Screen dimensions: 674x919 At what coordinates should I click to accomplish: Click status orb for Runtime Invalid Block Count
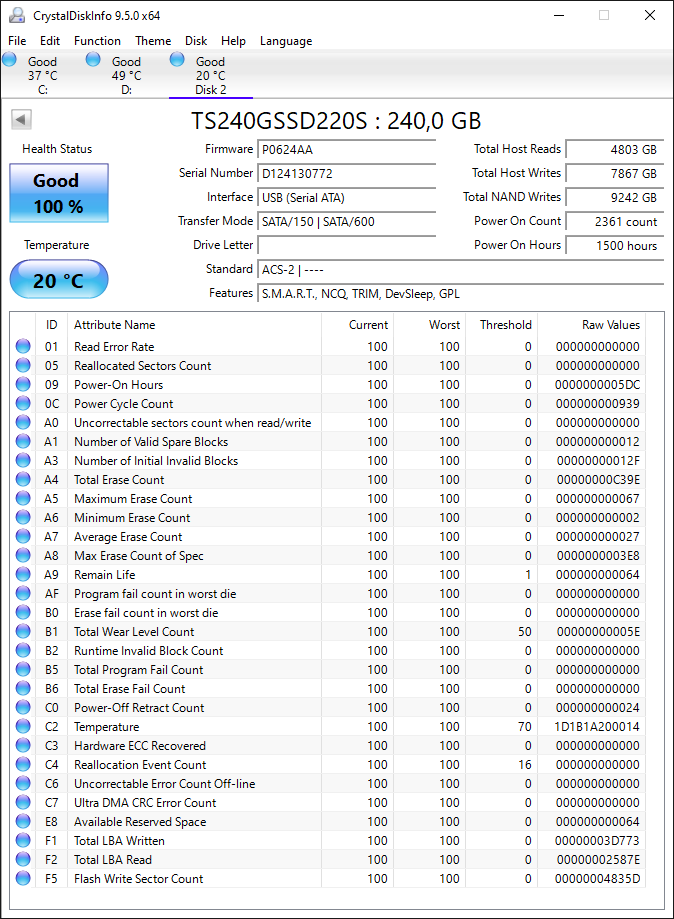coord(23,650)
